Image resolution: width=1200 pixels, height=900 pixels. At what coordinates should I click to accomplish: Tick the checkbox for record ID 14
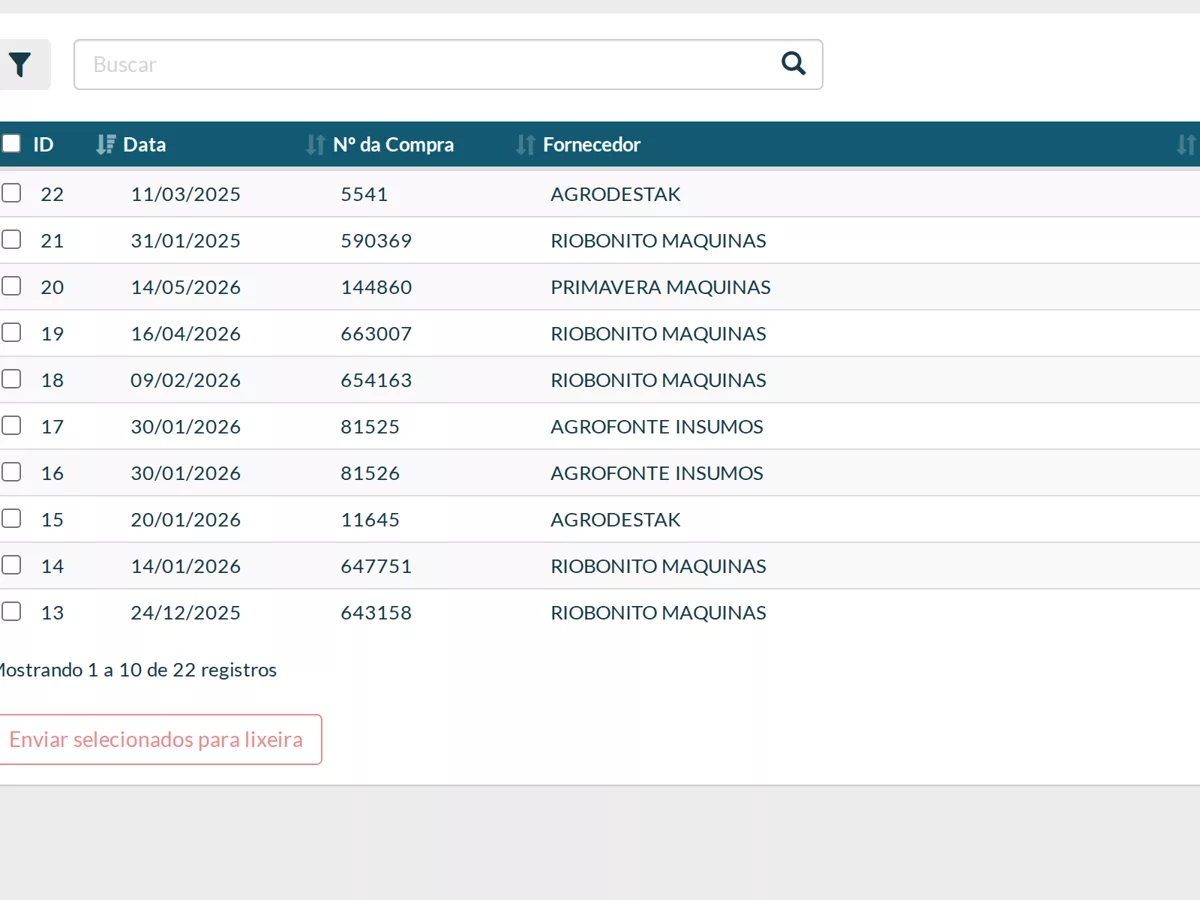[x=11, y=565]
